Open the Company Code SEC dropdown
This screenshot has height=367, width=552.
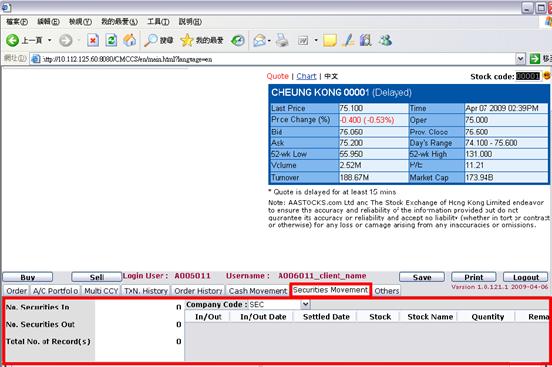(x=305, y=304)
